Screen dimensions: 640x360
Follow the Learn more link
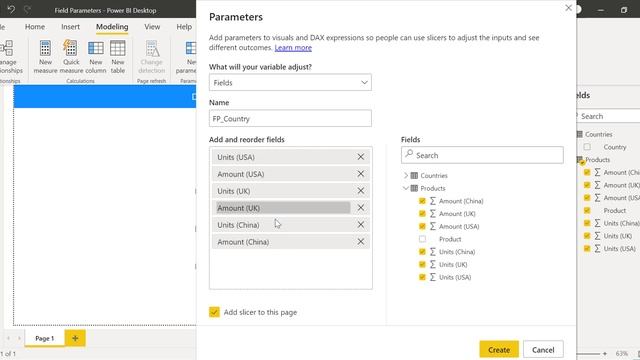pos(293,48)
